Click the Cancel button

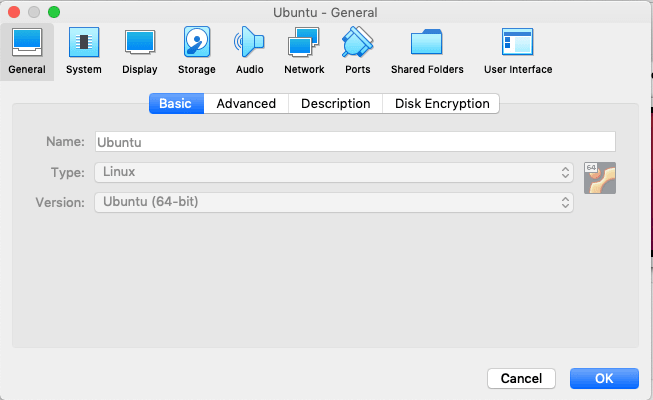pyautogui.click(x=521, y=378)
